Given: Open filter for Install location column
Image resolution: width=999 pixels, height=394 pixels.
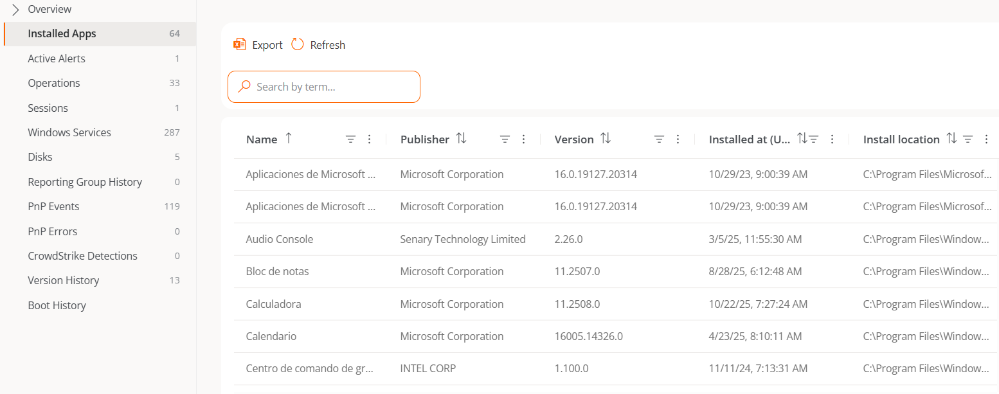Looking at the screenshot, I should (x=968, y=139).
